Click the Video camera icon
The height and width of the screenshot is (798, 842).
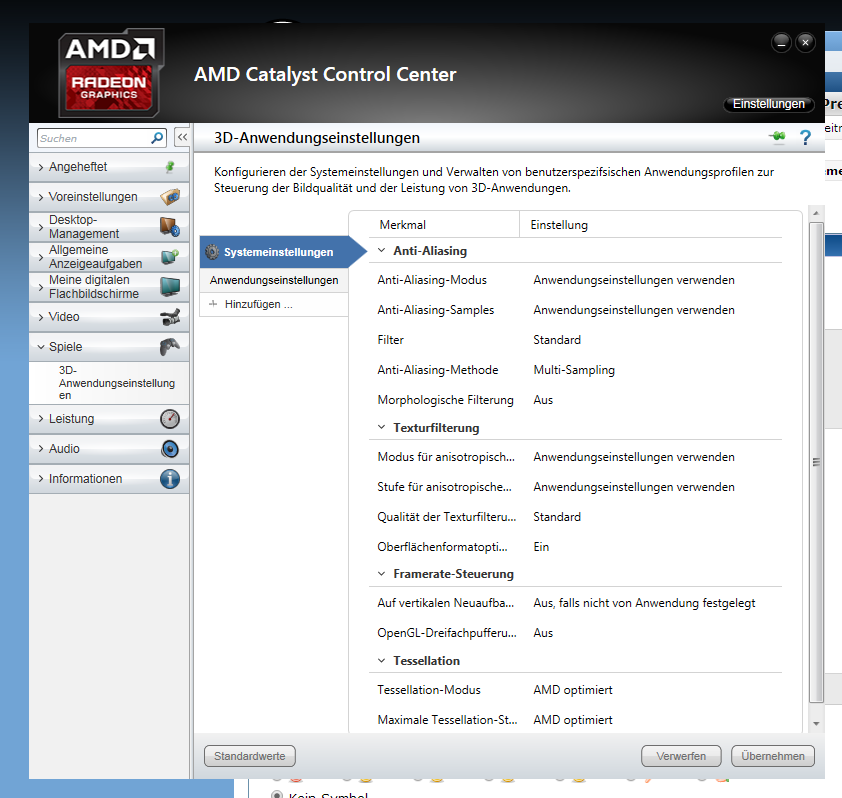170,317
